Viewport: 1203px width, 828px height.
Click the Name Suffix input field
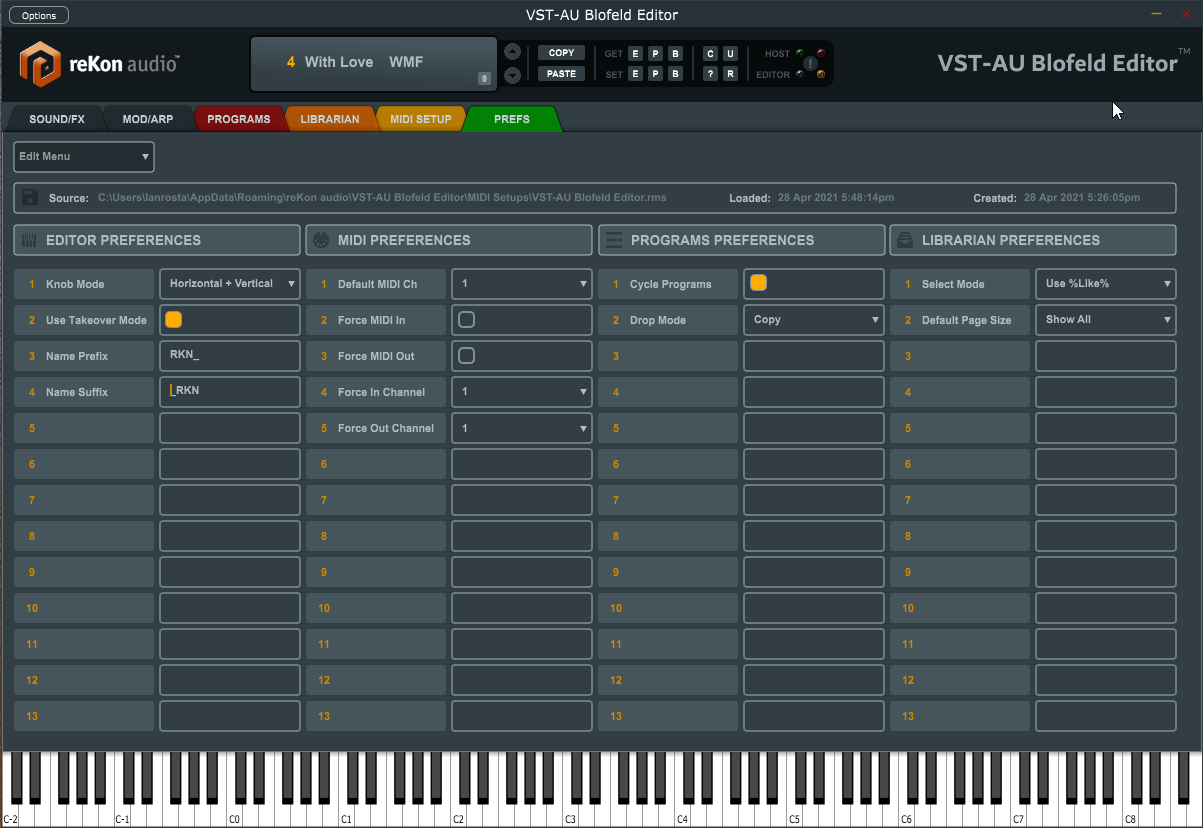pyautogui.click(x=230, y=392)
